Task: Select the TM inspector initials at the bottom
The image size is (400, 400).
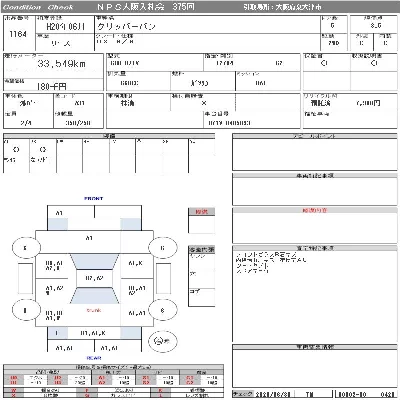Action: click(310, 394)
